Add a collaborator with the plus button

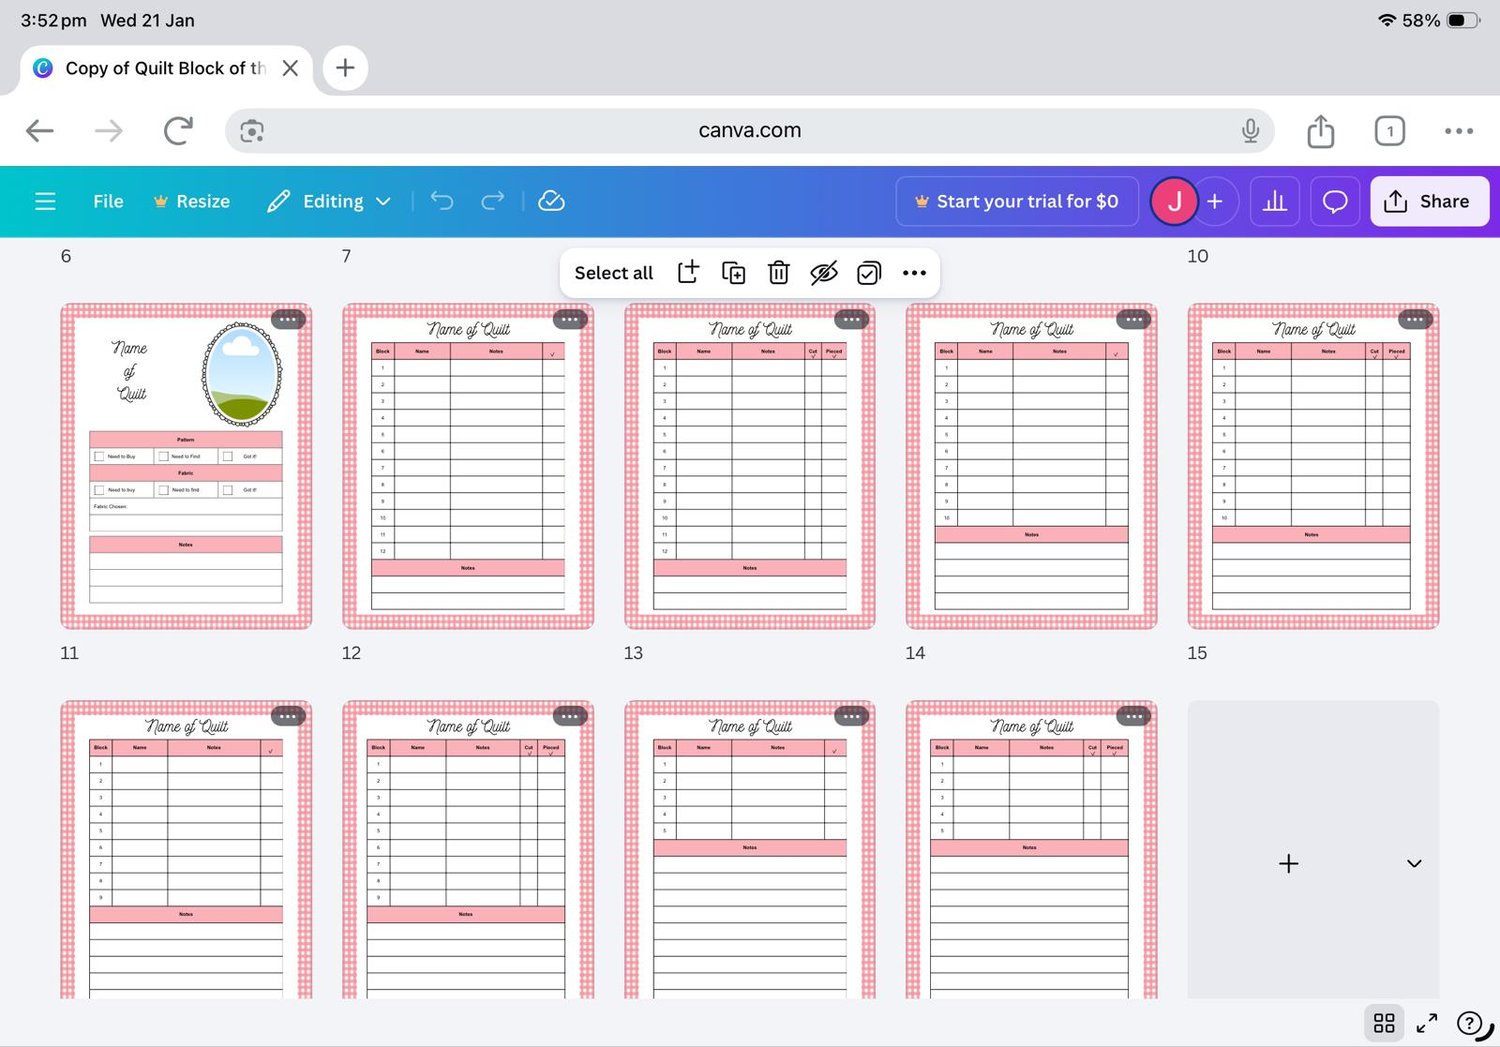tap(1215, 201)
